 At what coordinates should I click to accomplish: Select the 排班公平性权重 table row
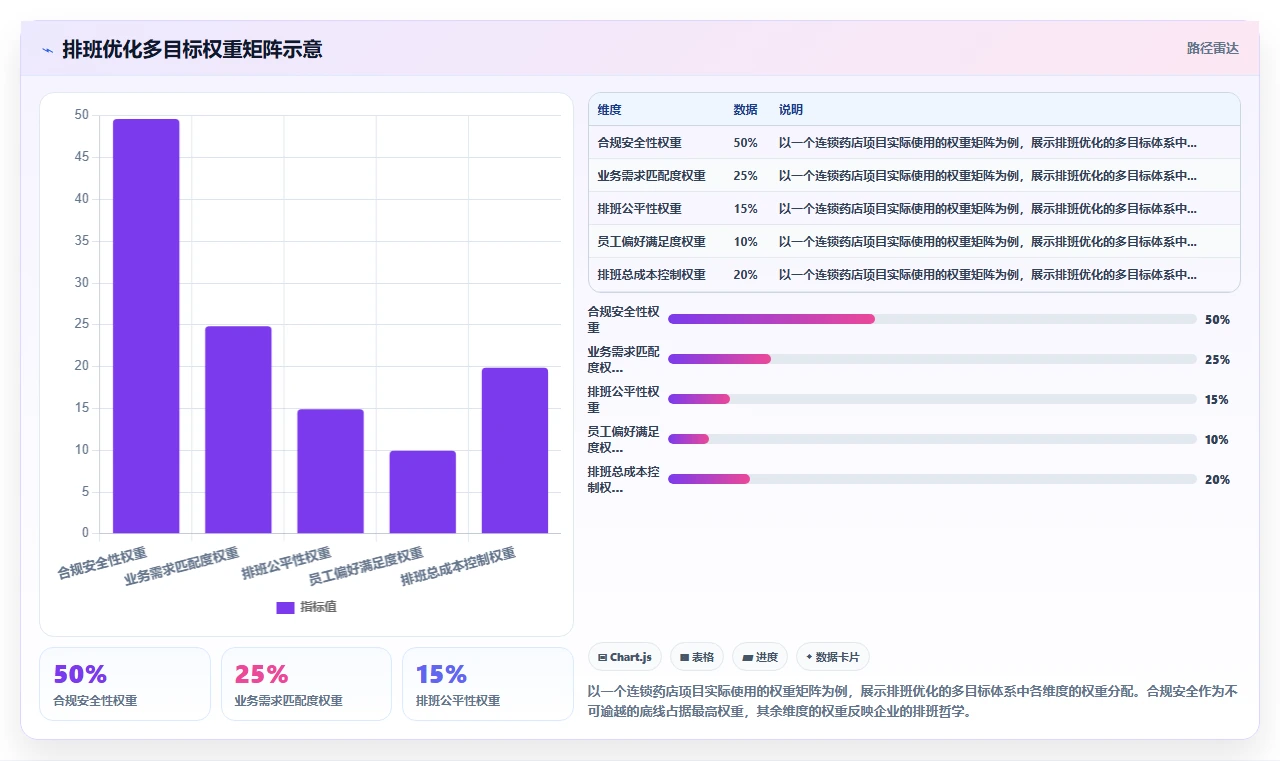(914, 209)
